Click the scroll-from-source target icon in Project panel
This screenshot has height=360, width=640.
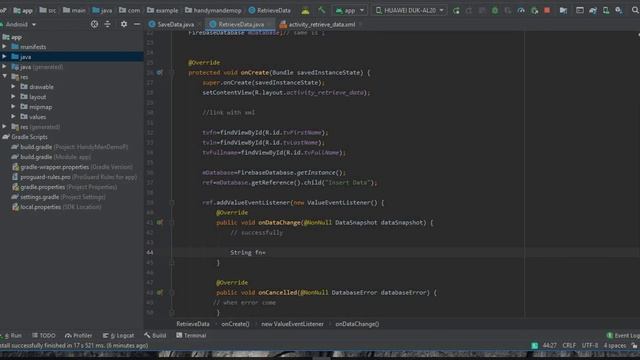(x=94, y=24)
